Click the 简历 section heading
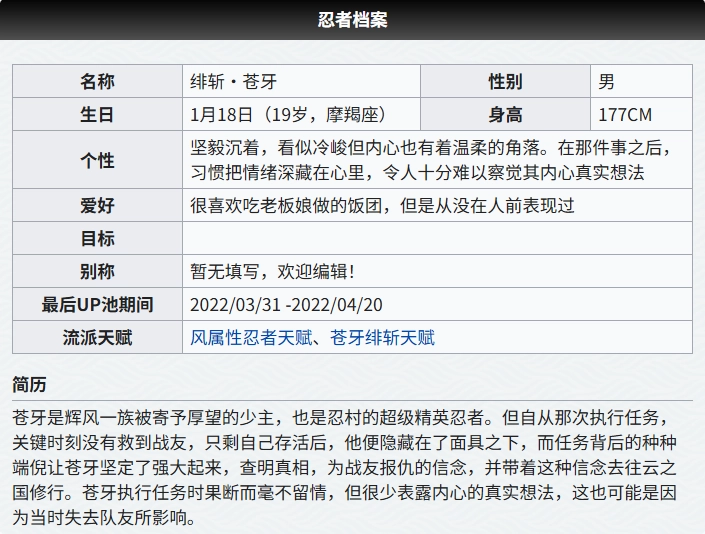The height and width of the screenshot is (534, 705). point(29,385)
